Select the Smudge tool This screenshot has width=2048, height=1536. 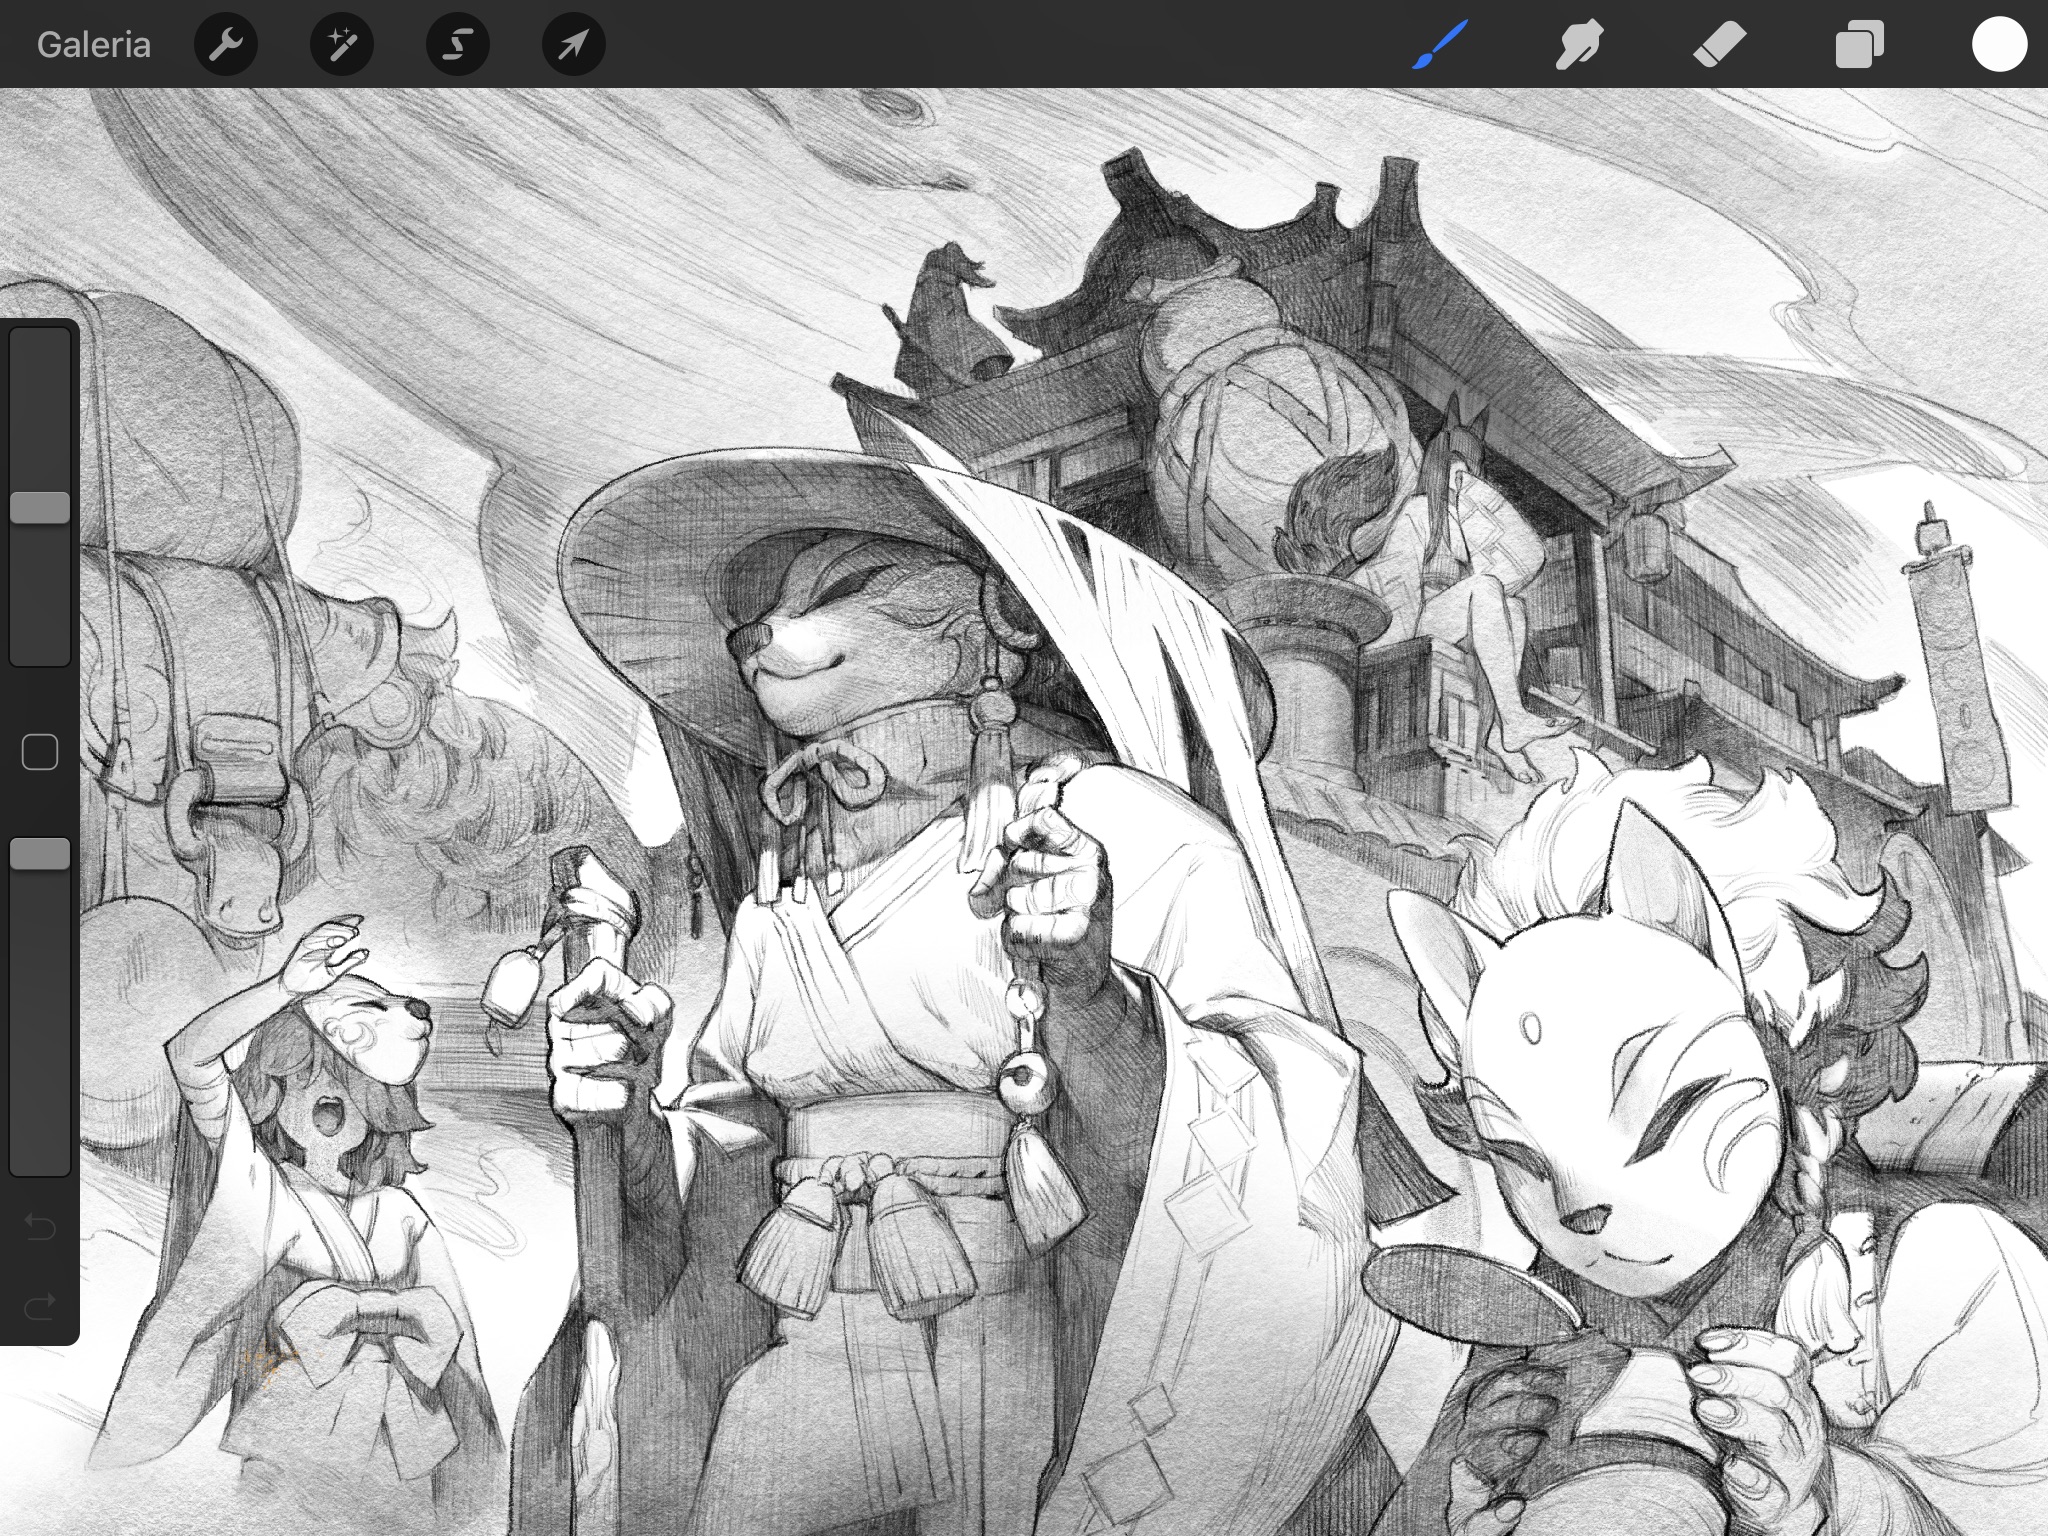(1580, 45)
